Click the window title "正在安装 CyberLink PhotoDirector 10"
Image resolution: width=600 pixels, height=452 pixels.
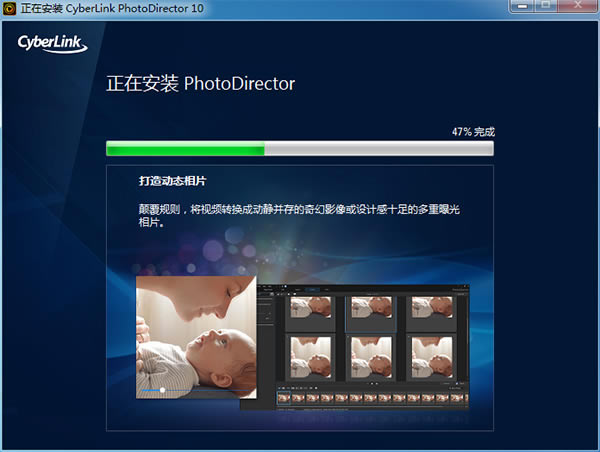click(112, 8)
